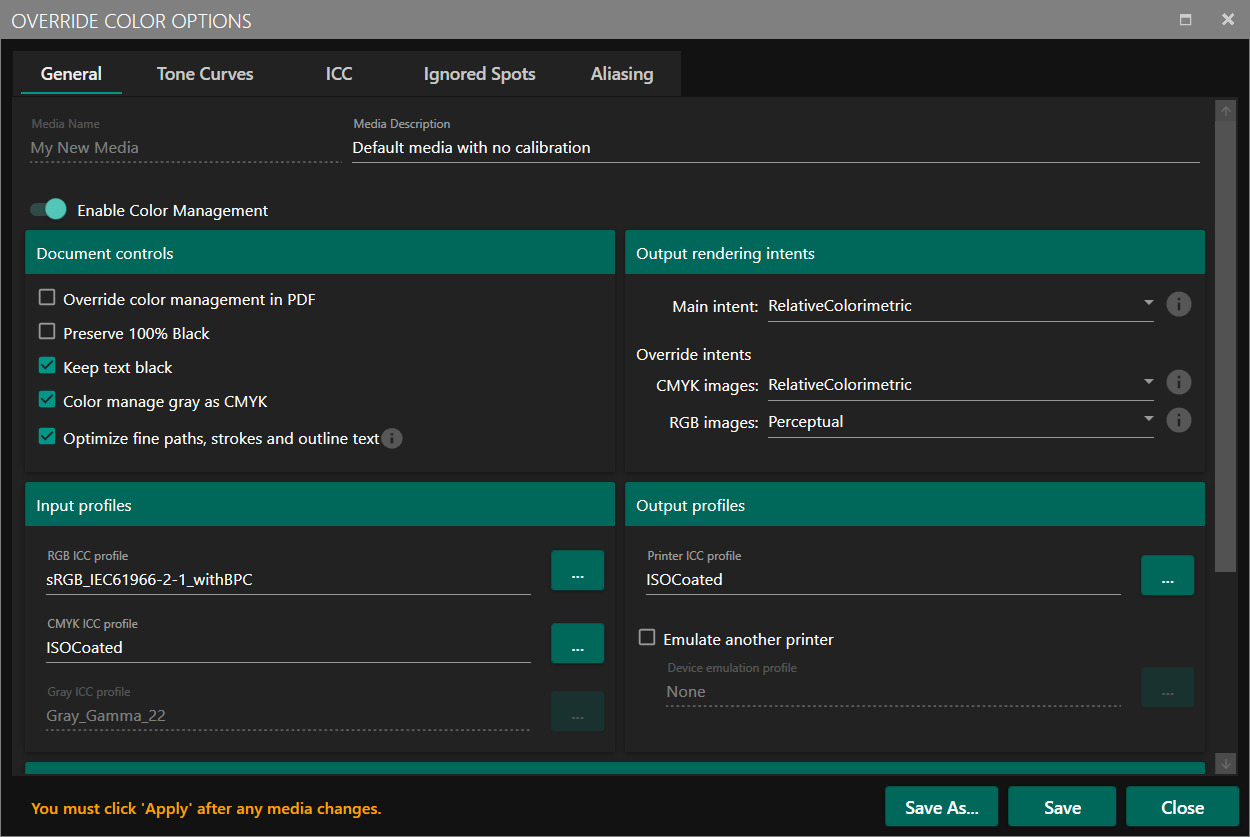Click the Media Description text field
The height and width of the screenshot is (837, 1250).
(x=775, y=148)
